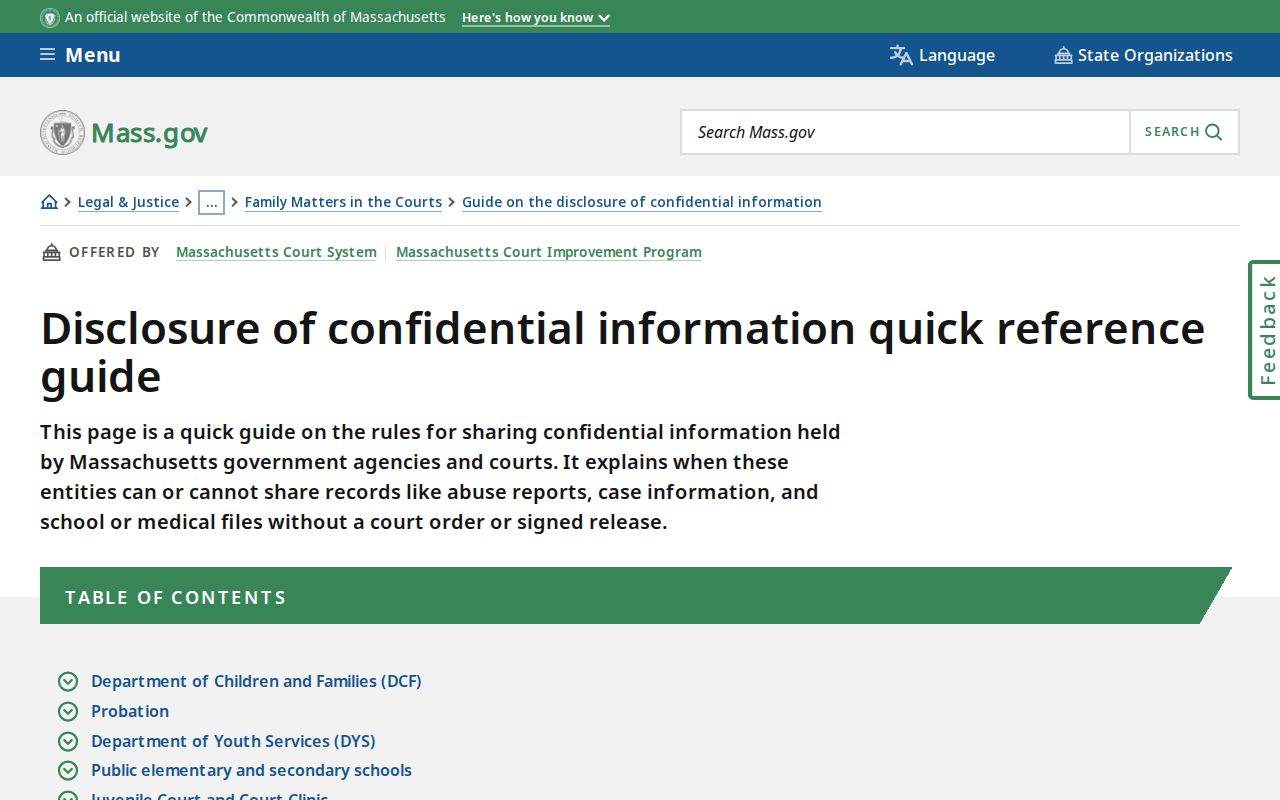Click the Mass.gov wordmark text

pyautogui.click(x=149, y=133)
